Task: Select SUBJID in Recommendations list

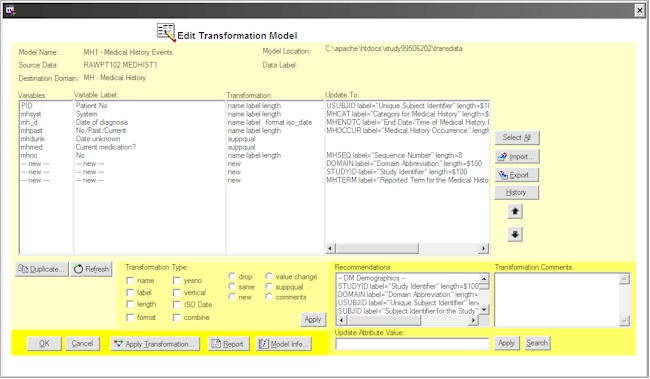Action: pos(408,311)
